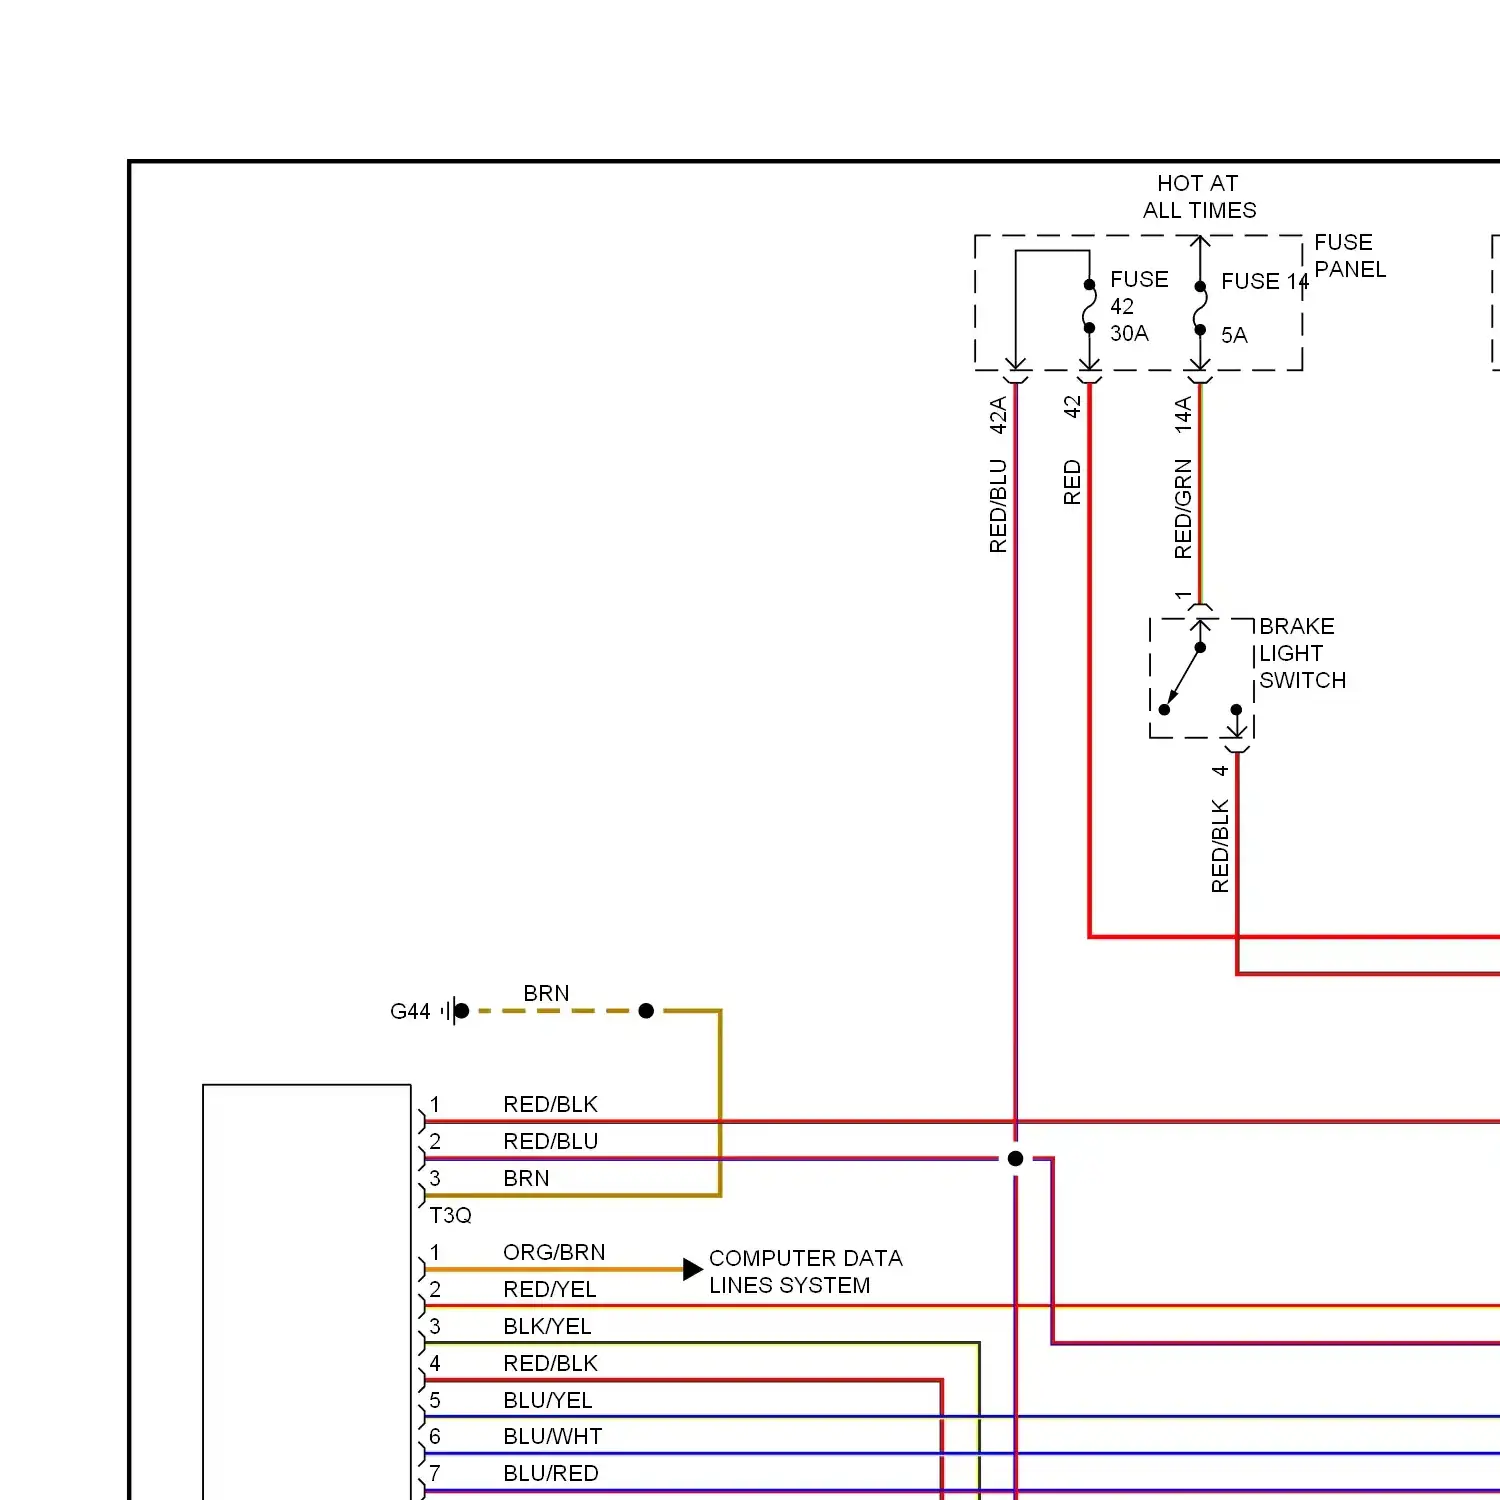Select pin number 6 beside BLU/WHT
The image size is (1500, 1500).
(x=435, y=1436)
